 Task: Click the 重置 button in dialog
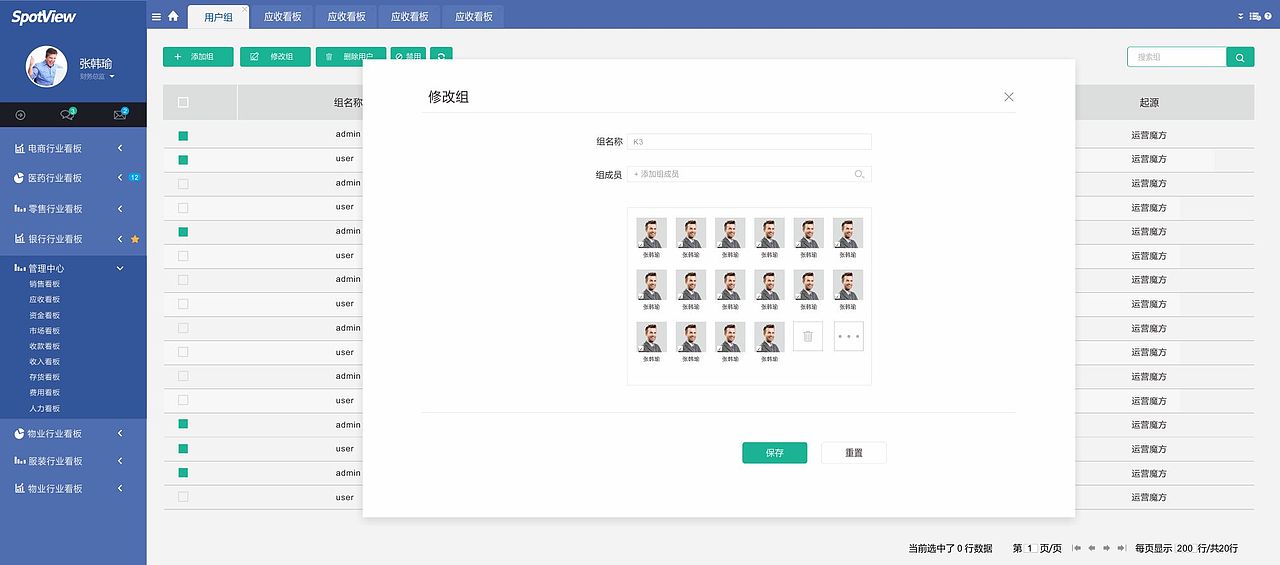click(x=853, y=453)
